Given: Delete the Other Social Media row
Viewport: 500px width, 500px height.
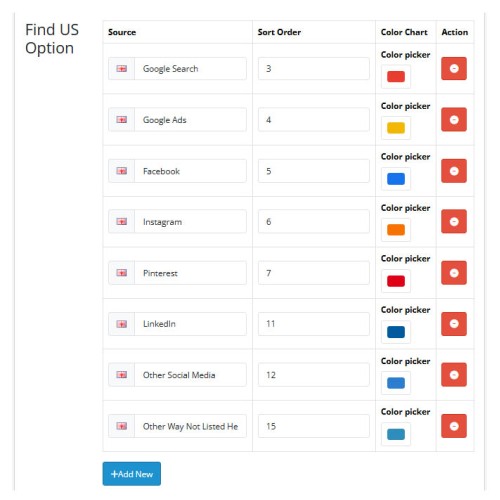Looking at the screenshot, I should [454, 375].
